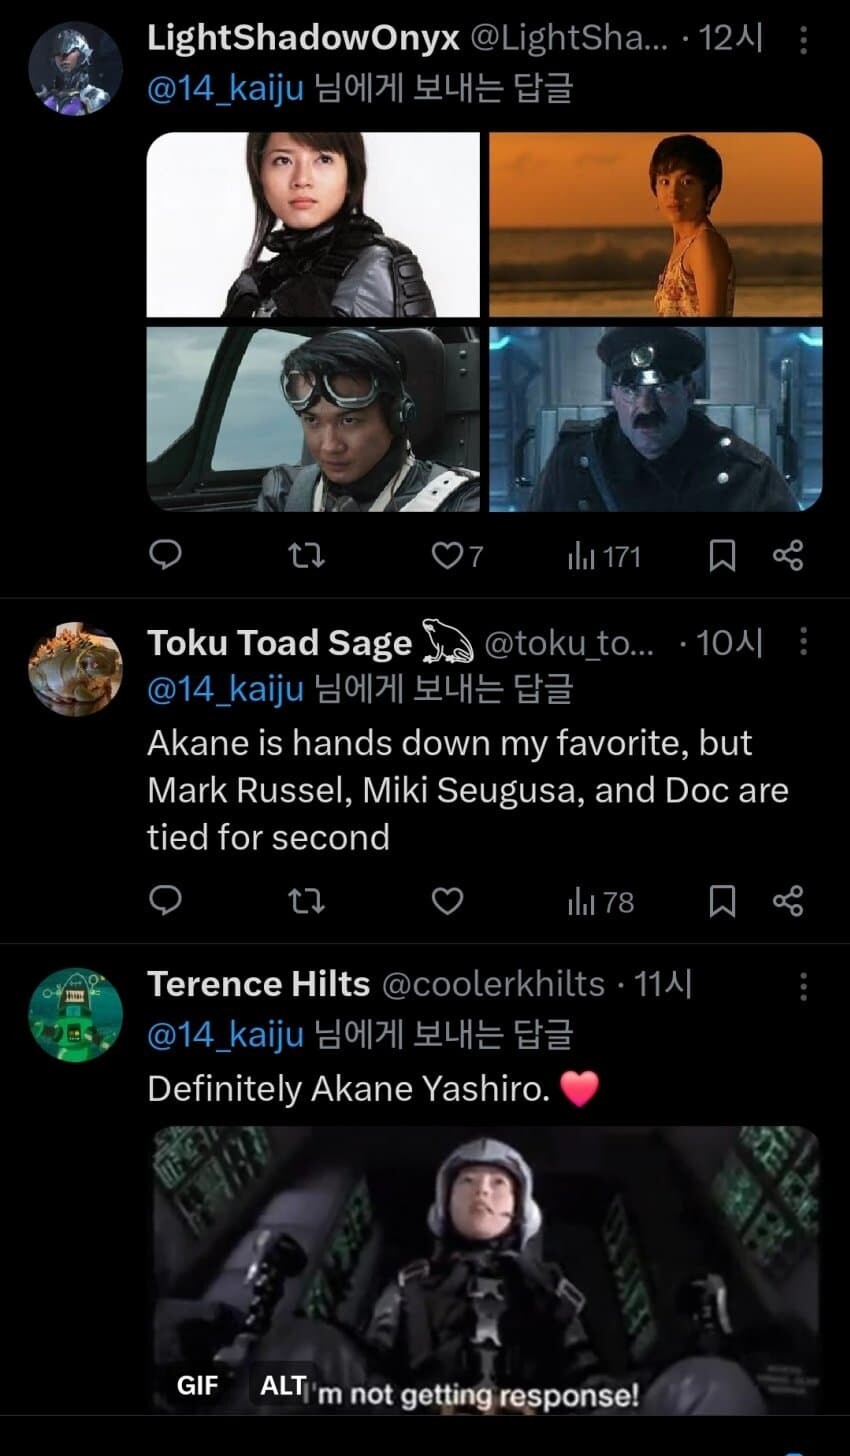
Task: Reply to Toku Toad Sage's tweet
Action: point(165,902)
